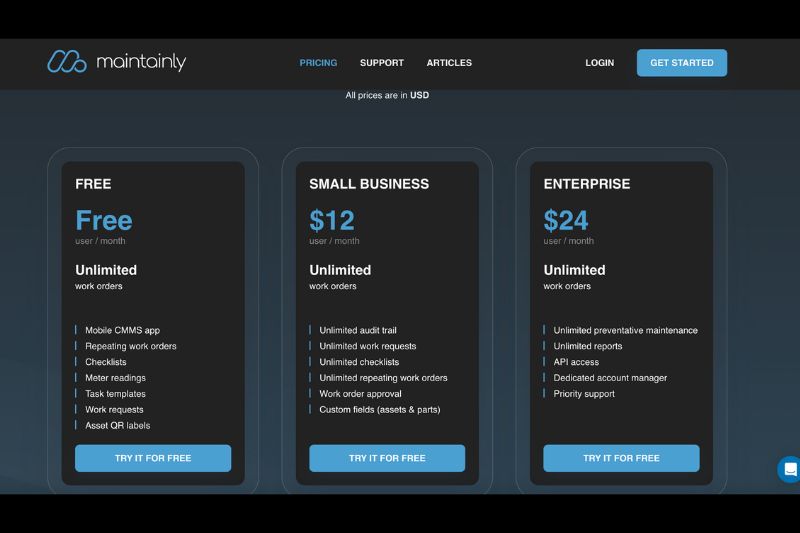Go to the Support page
Image resolution: width=800 pixels, height=533 pixels.
382,63
